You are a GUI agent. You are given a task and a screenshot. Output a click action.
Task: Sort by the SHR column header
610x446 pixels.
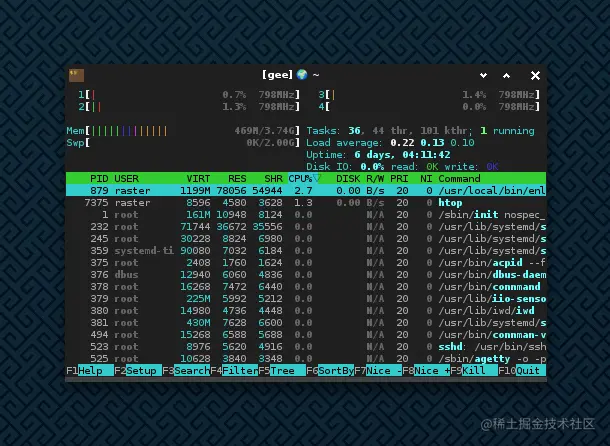click(273, 178)
